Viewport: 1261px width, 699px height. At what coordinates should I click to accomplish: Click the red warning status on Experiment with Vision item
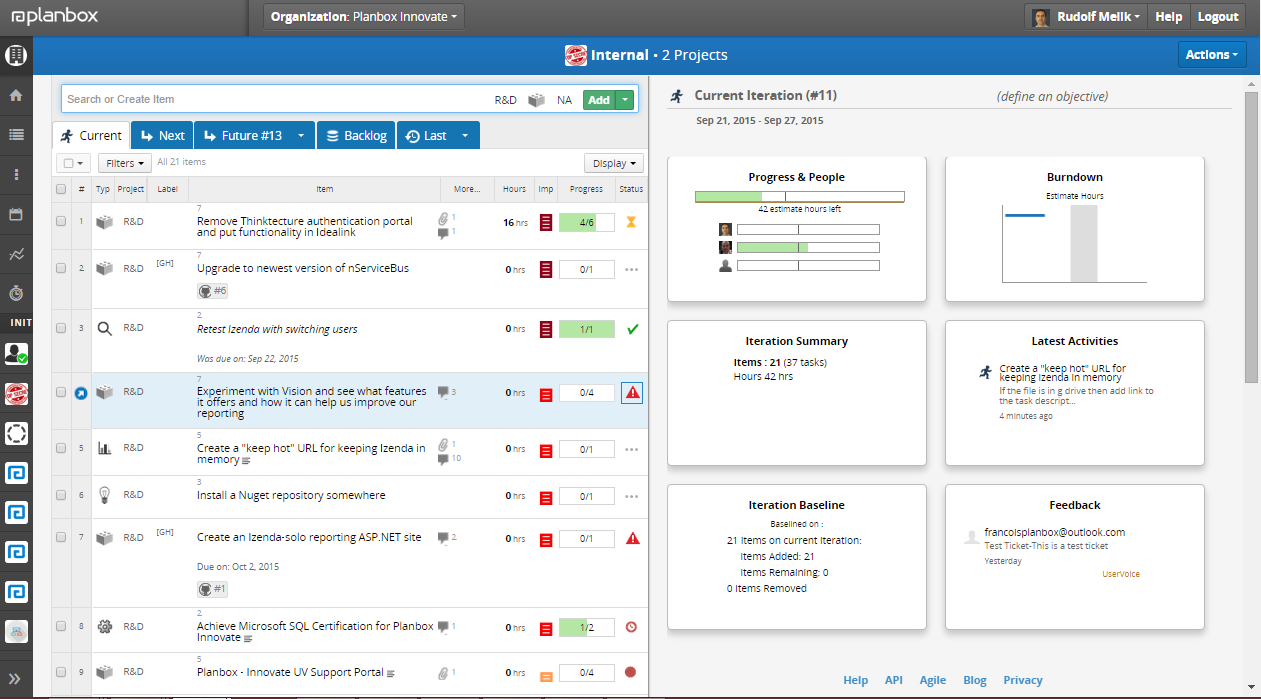point(632,393)
